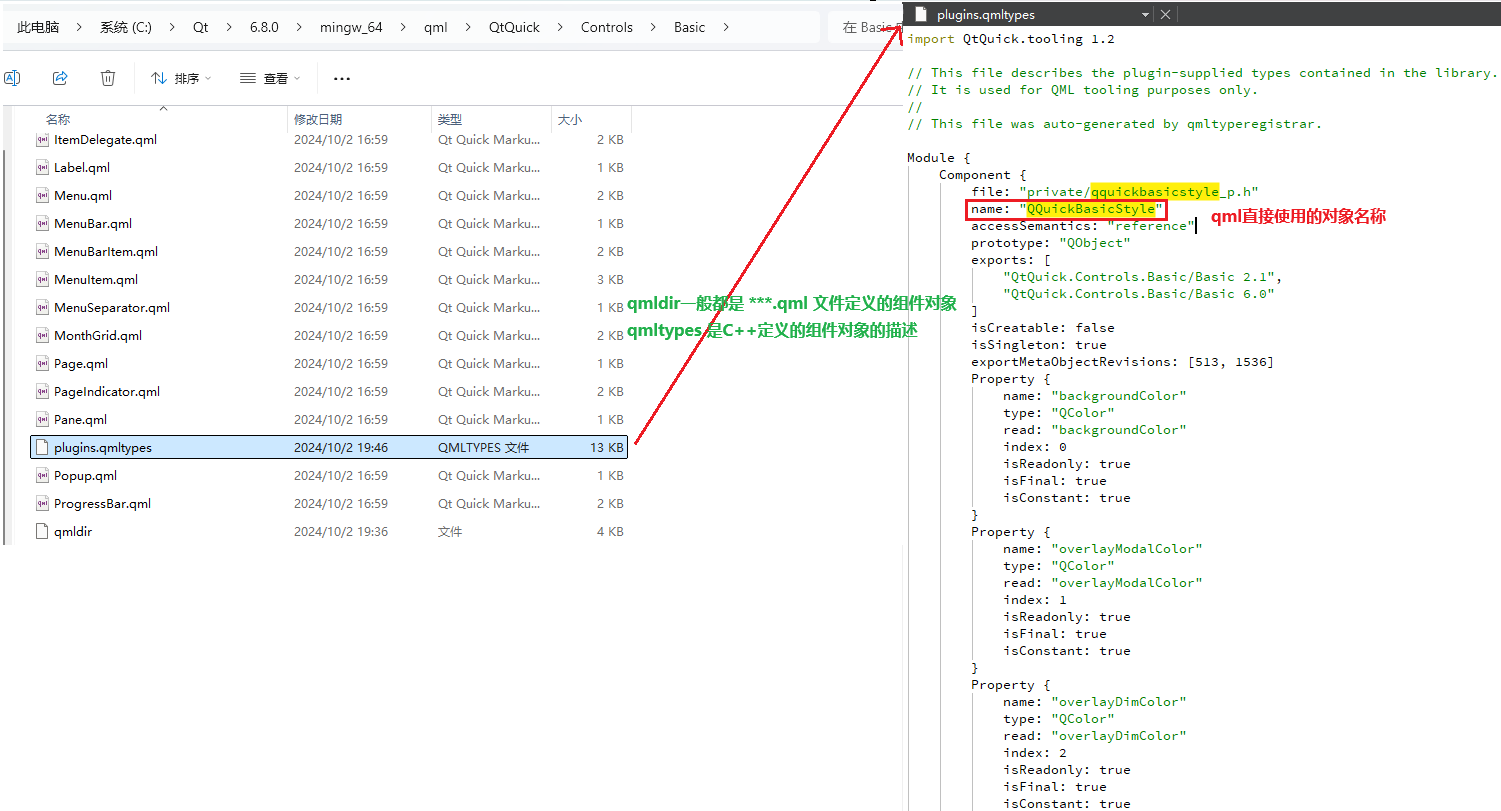Select the ProgressBar.qml file icon

pyautogui.click(x=42, y=503)
